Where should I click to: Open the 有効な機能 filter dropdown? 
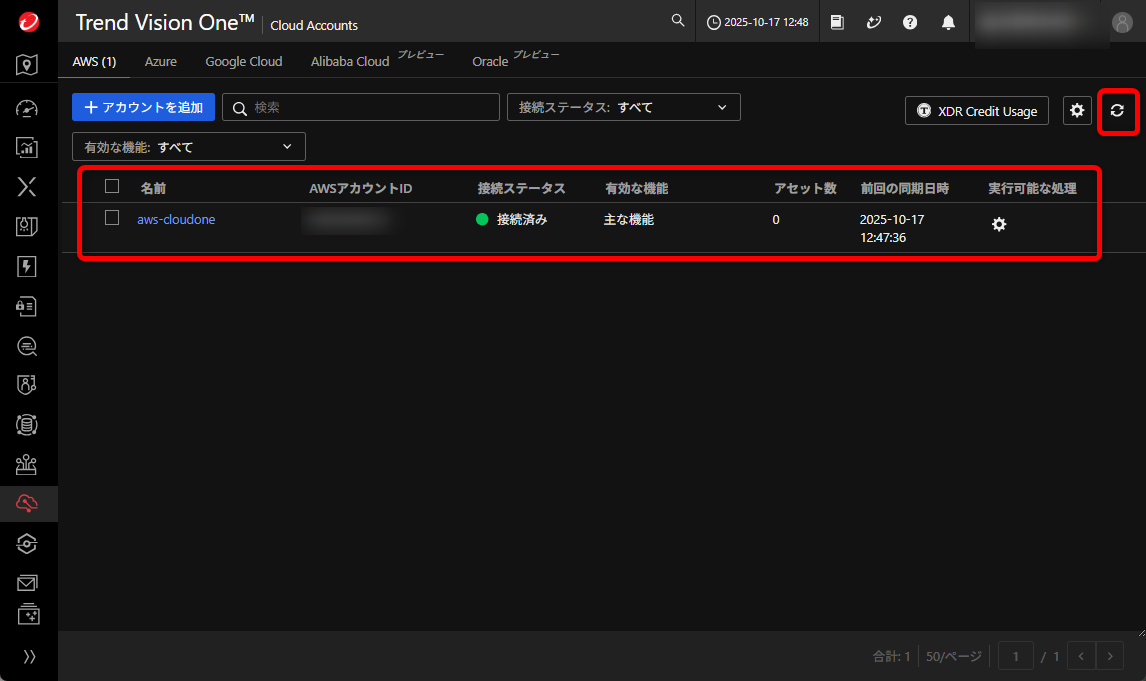point(189,147)
